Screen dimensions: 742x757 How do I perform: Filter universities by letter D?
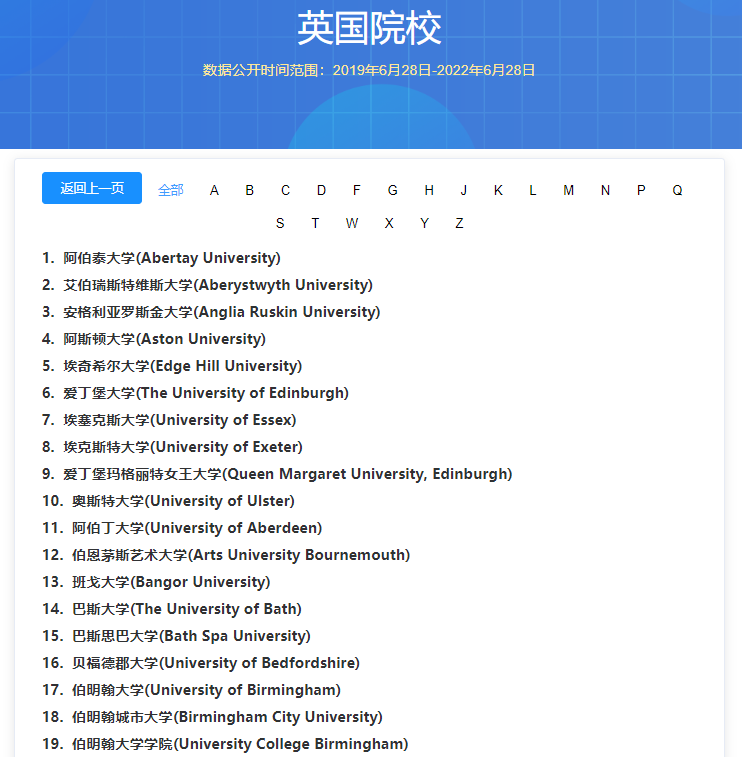tap(321, 190)
